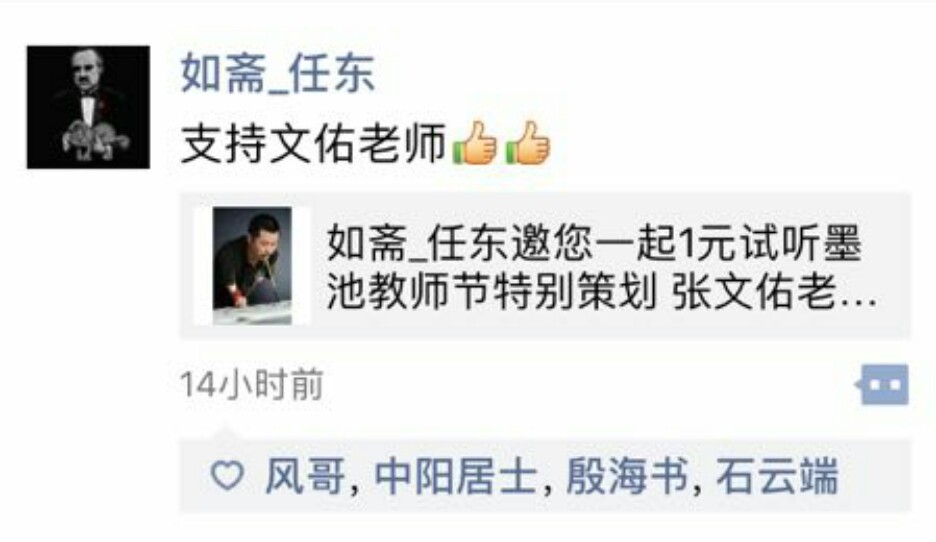Viewport: 936px width, 542px height.
Task: Open the shared link starting 如斋_任东邀您一起
Action: (x=546, y=266)
